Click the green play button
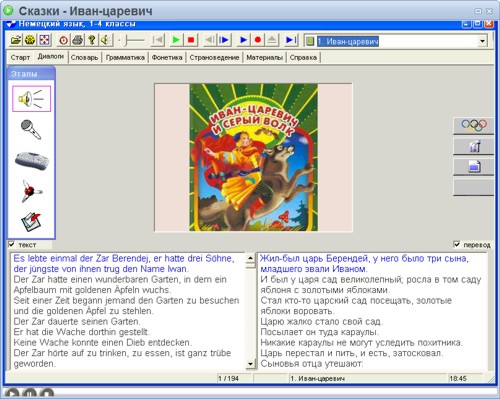This screenshot has width=500, height=399. 176,40
